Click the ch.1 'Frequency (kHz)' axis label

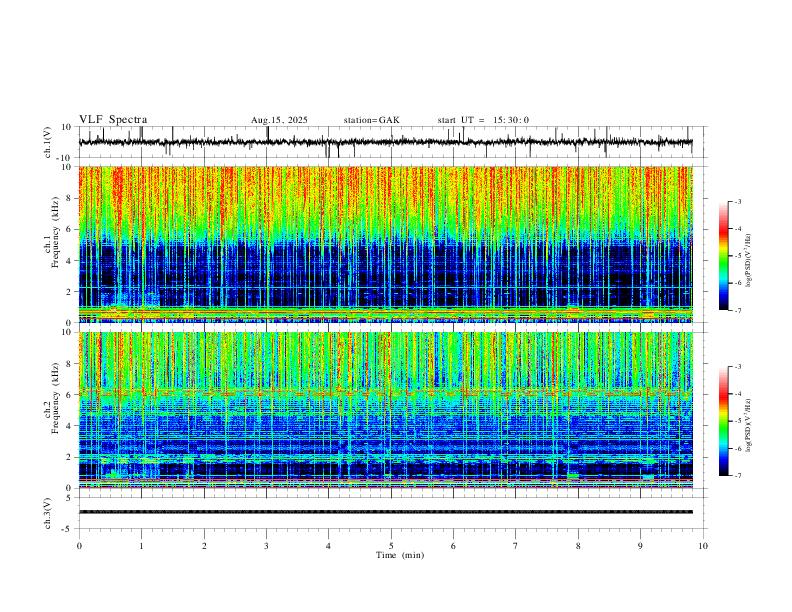[x=55, y=232]
